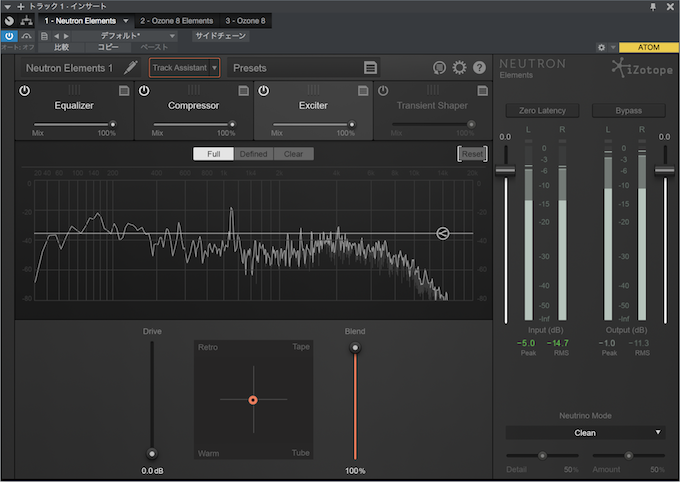Viewport: 680px width, 482px height.
Task: Click the pencil icon to rename Neutron Elements 1
Action: pos(131,68)
